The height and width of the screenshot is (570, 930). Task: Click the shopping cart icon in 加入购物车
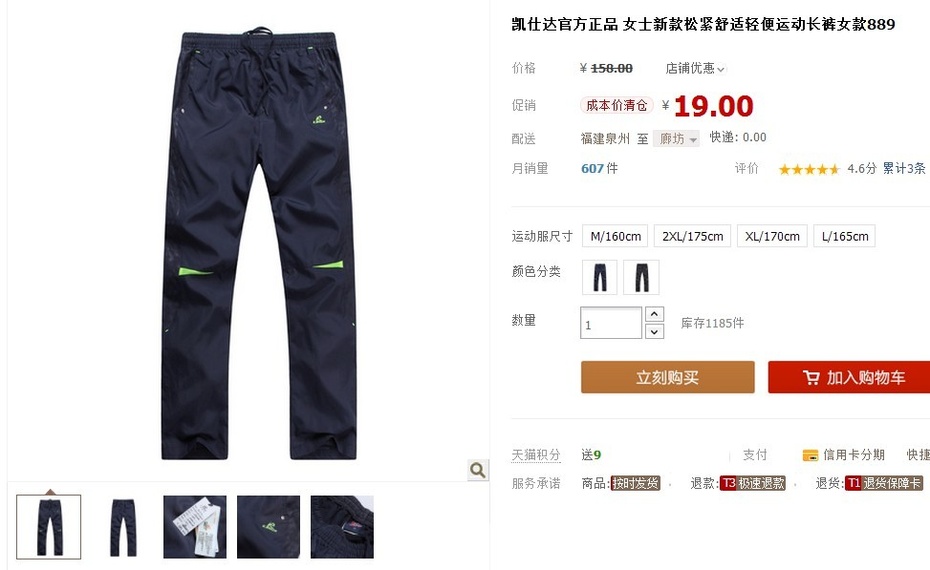(811, 378)
